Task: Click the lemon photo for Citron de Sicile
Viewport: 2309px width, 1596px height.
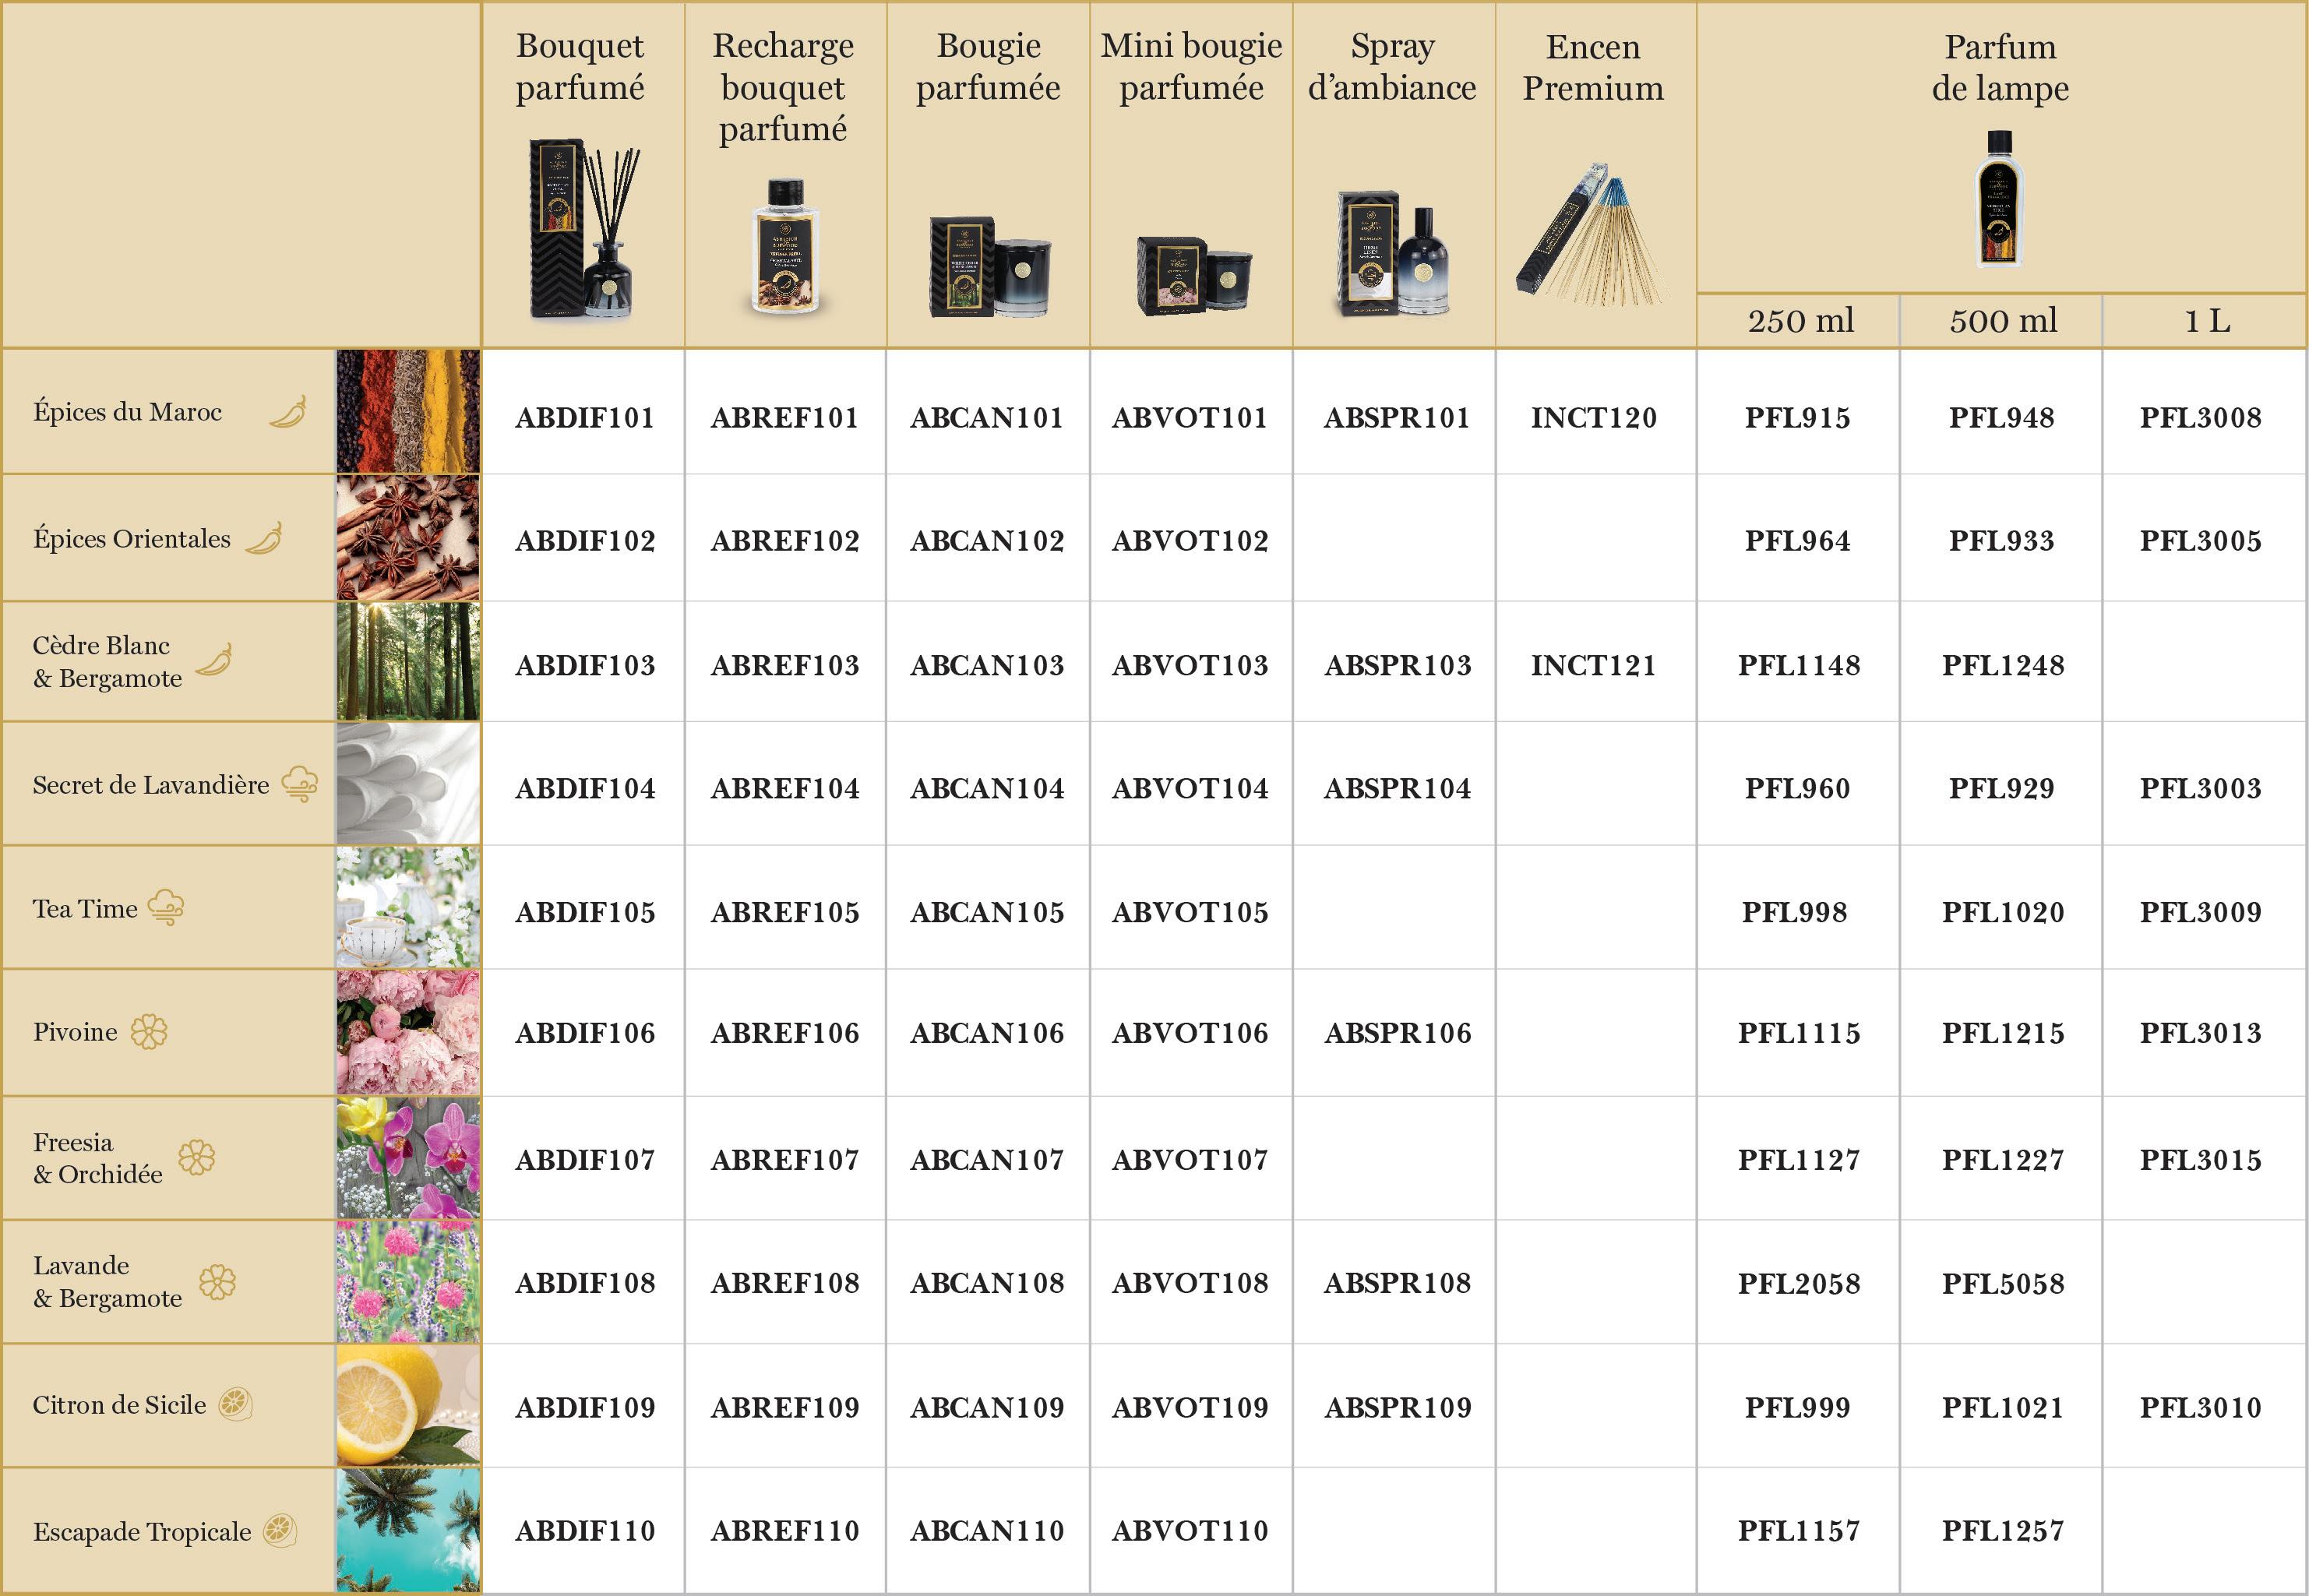Action: pos(408,1405)
